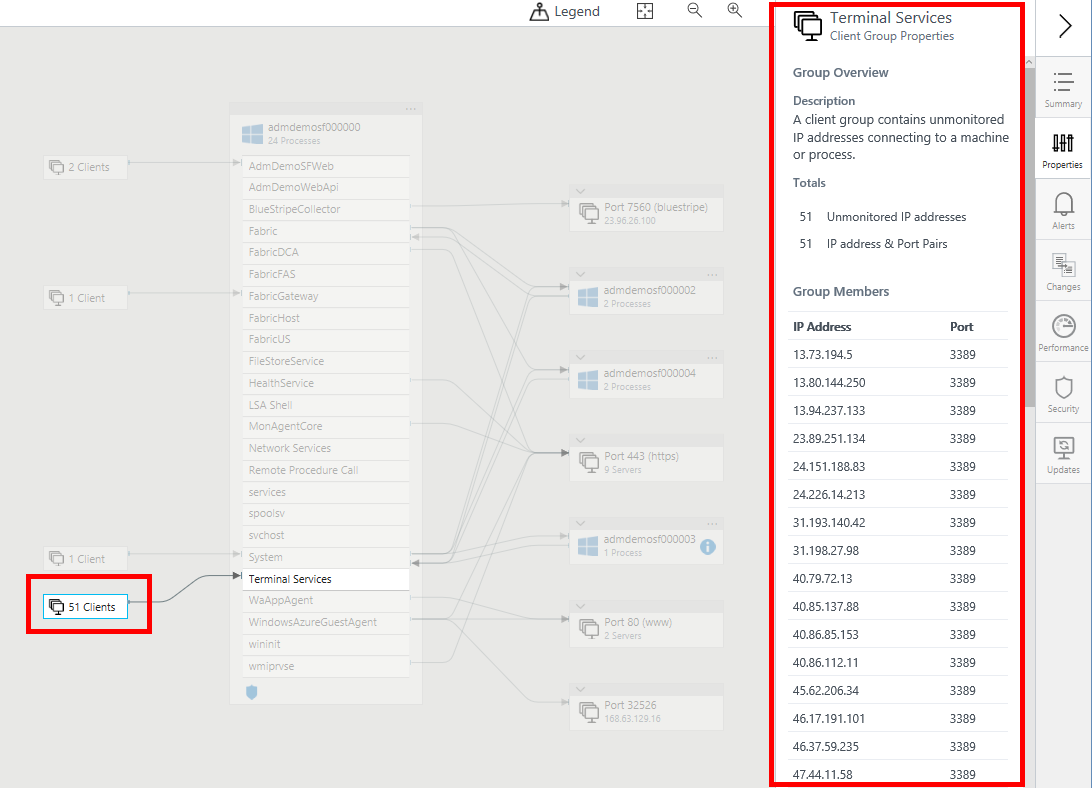
Task: Click the fit-to-screen icon
Action: tap(645, 11)
